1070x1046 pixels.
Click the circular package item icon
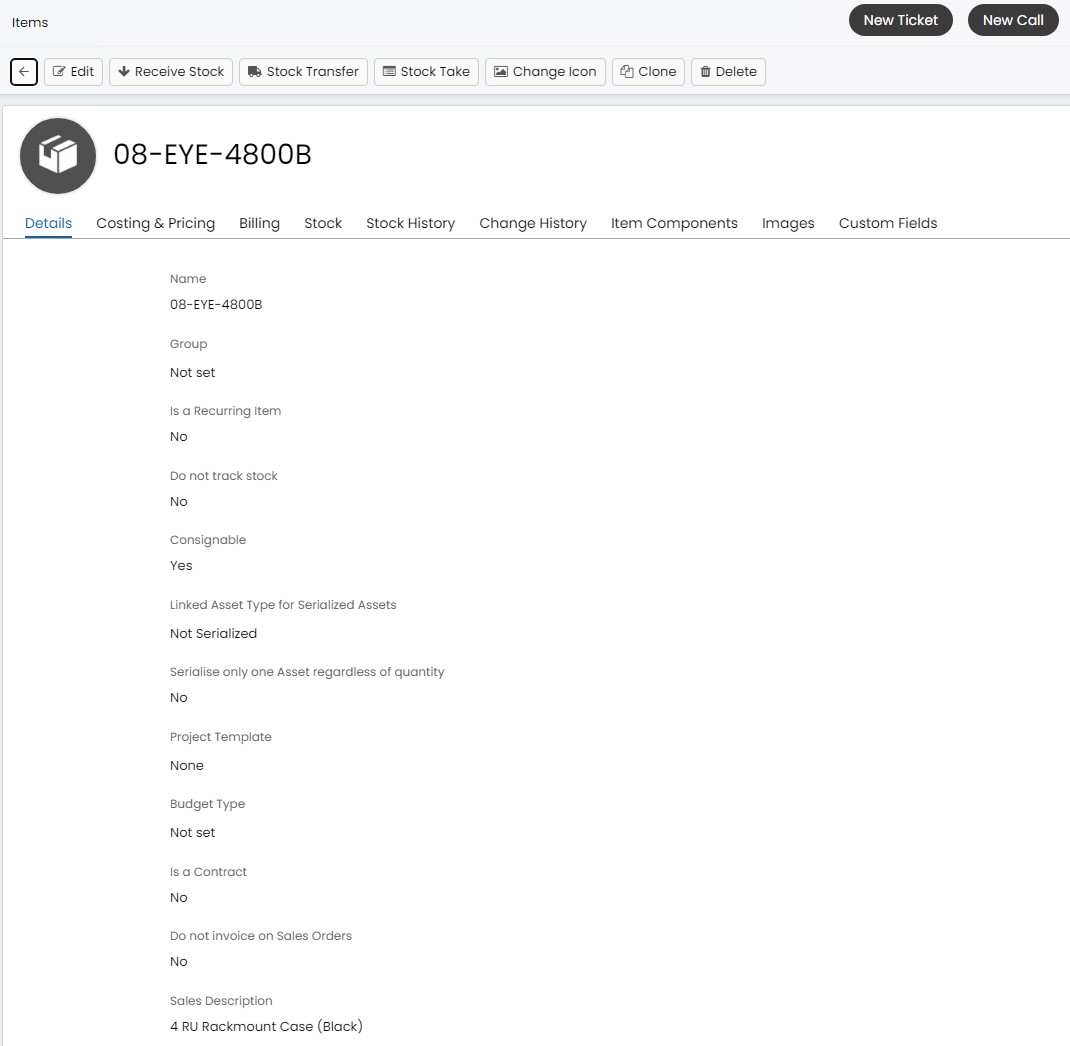pos(57,155)
